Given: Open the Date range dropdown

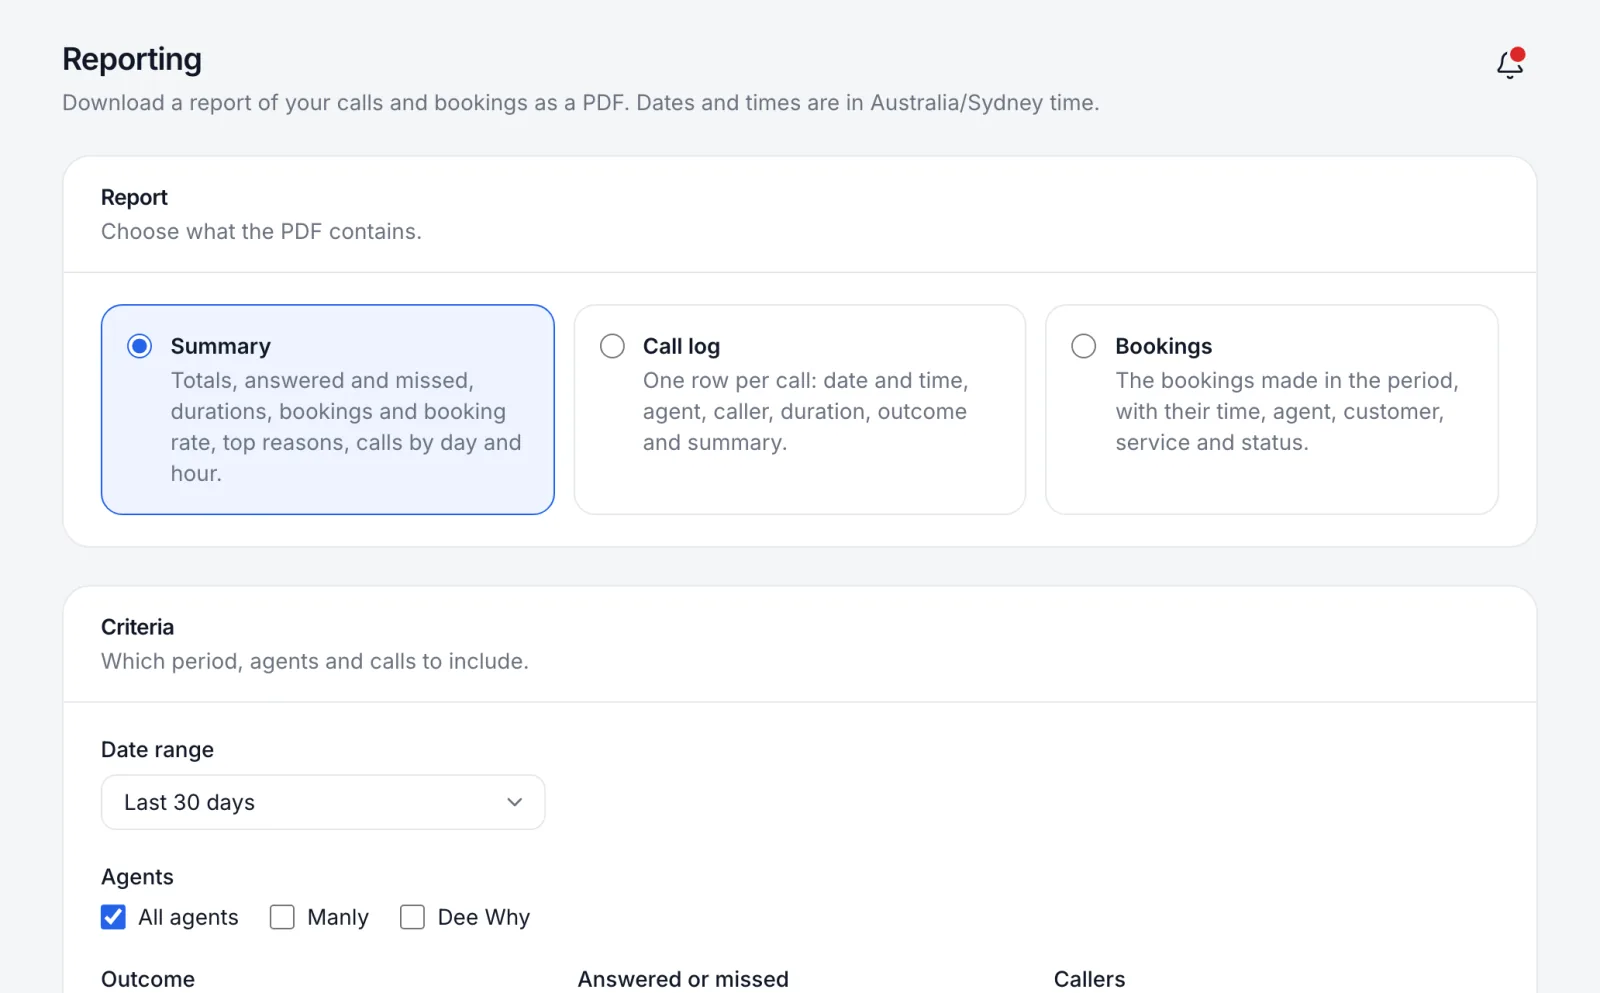Looking at the screenshot, I should click(x=323, y=802).
